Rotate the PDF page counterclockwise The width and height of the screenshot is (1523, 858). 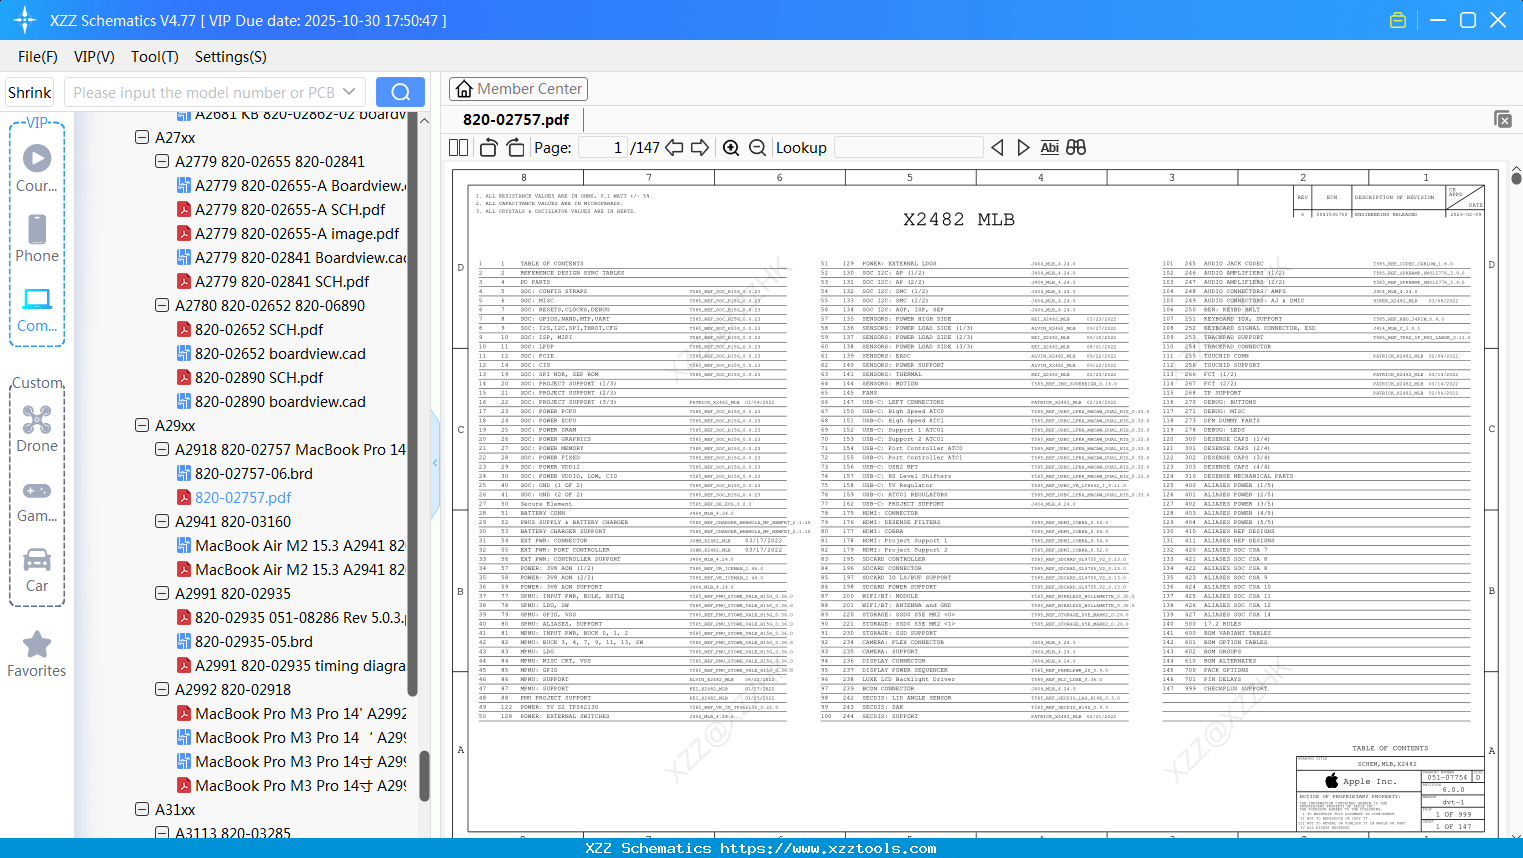[488, 147]
